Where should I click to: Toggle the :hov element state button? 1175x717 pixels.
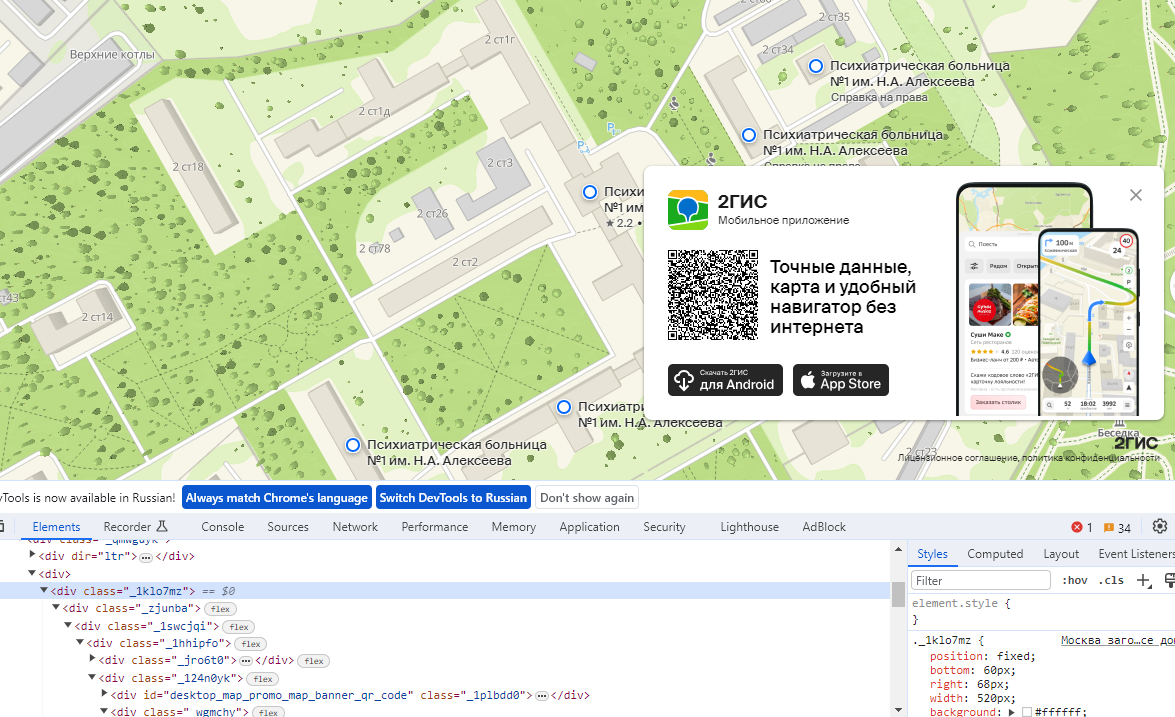pos(1075,581)
